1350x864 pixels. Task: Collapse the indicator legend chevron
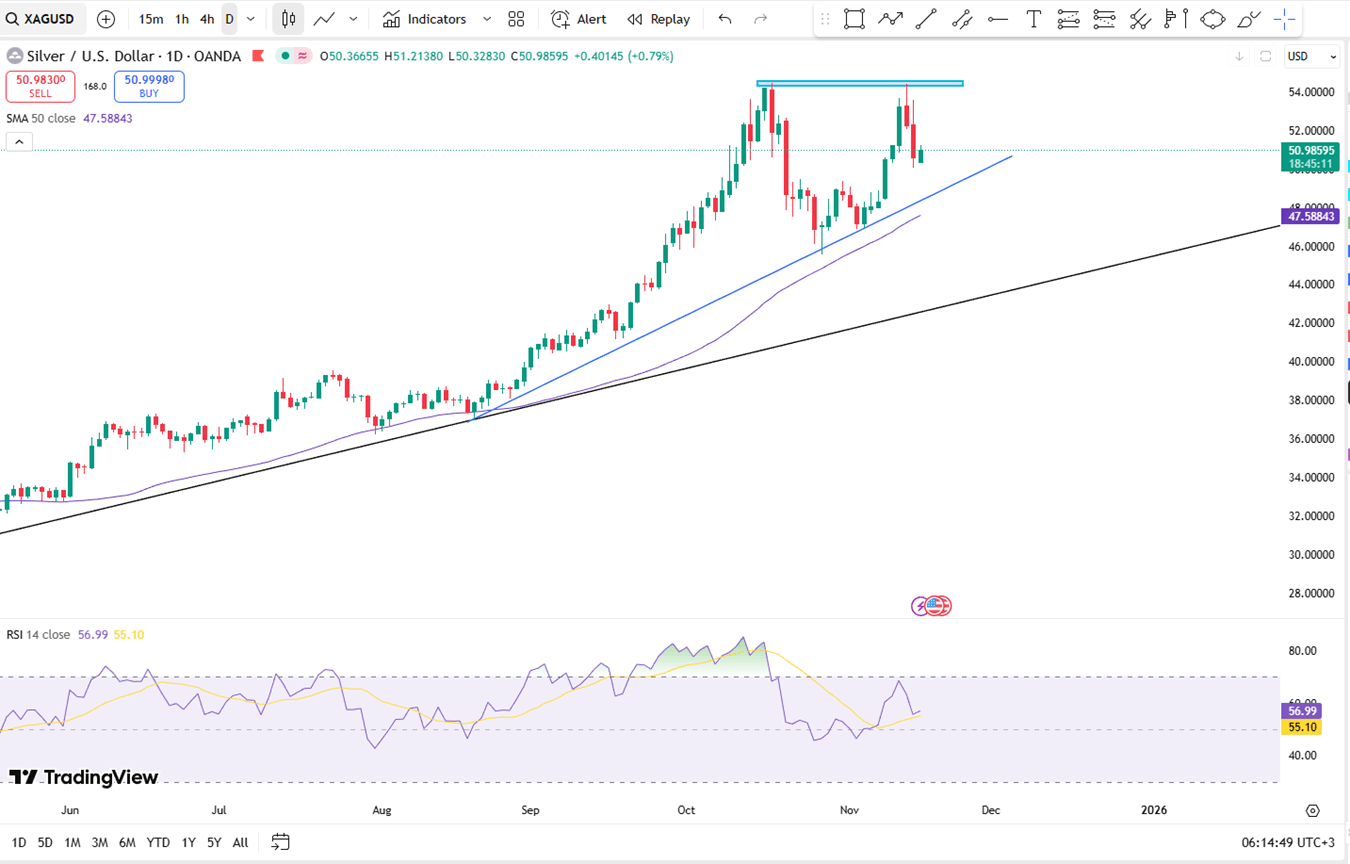click(x=19, y=142)
